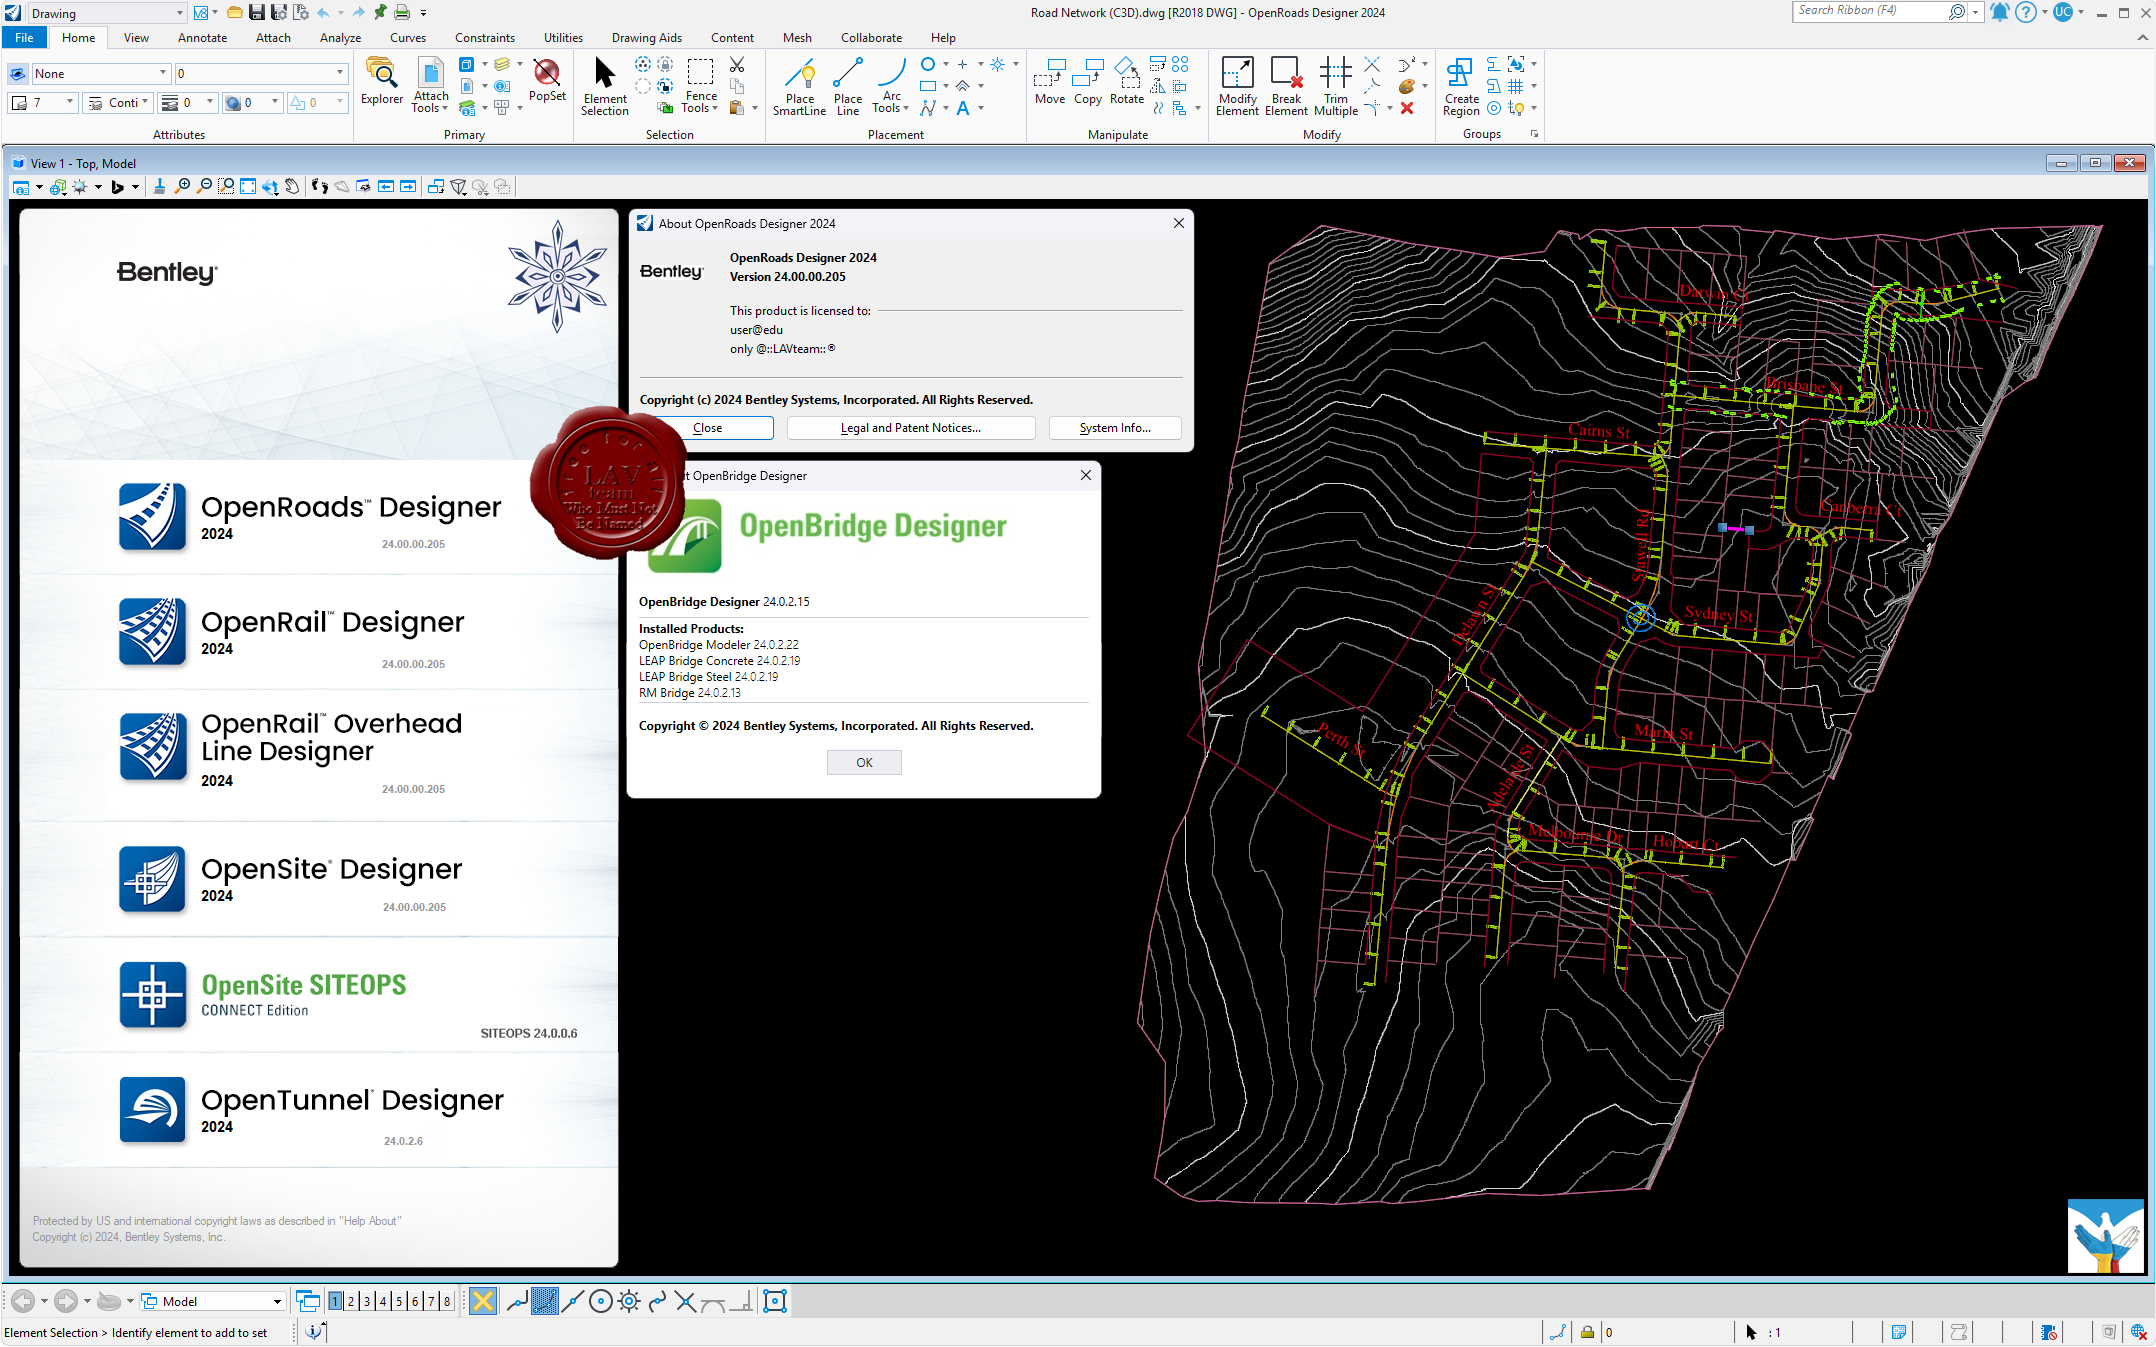Toggle view number 3 button
2156x1347 pixels.
pos(367,1301)
